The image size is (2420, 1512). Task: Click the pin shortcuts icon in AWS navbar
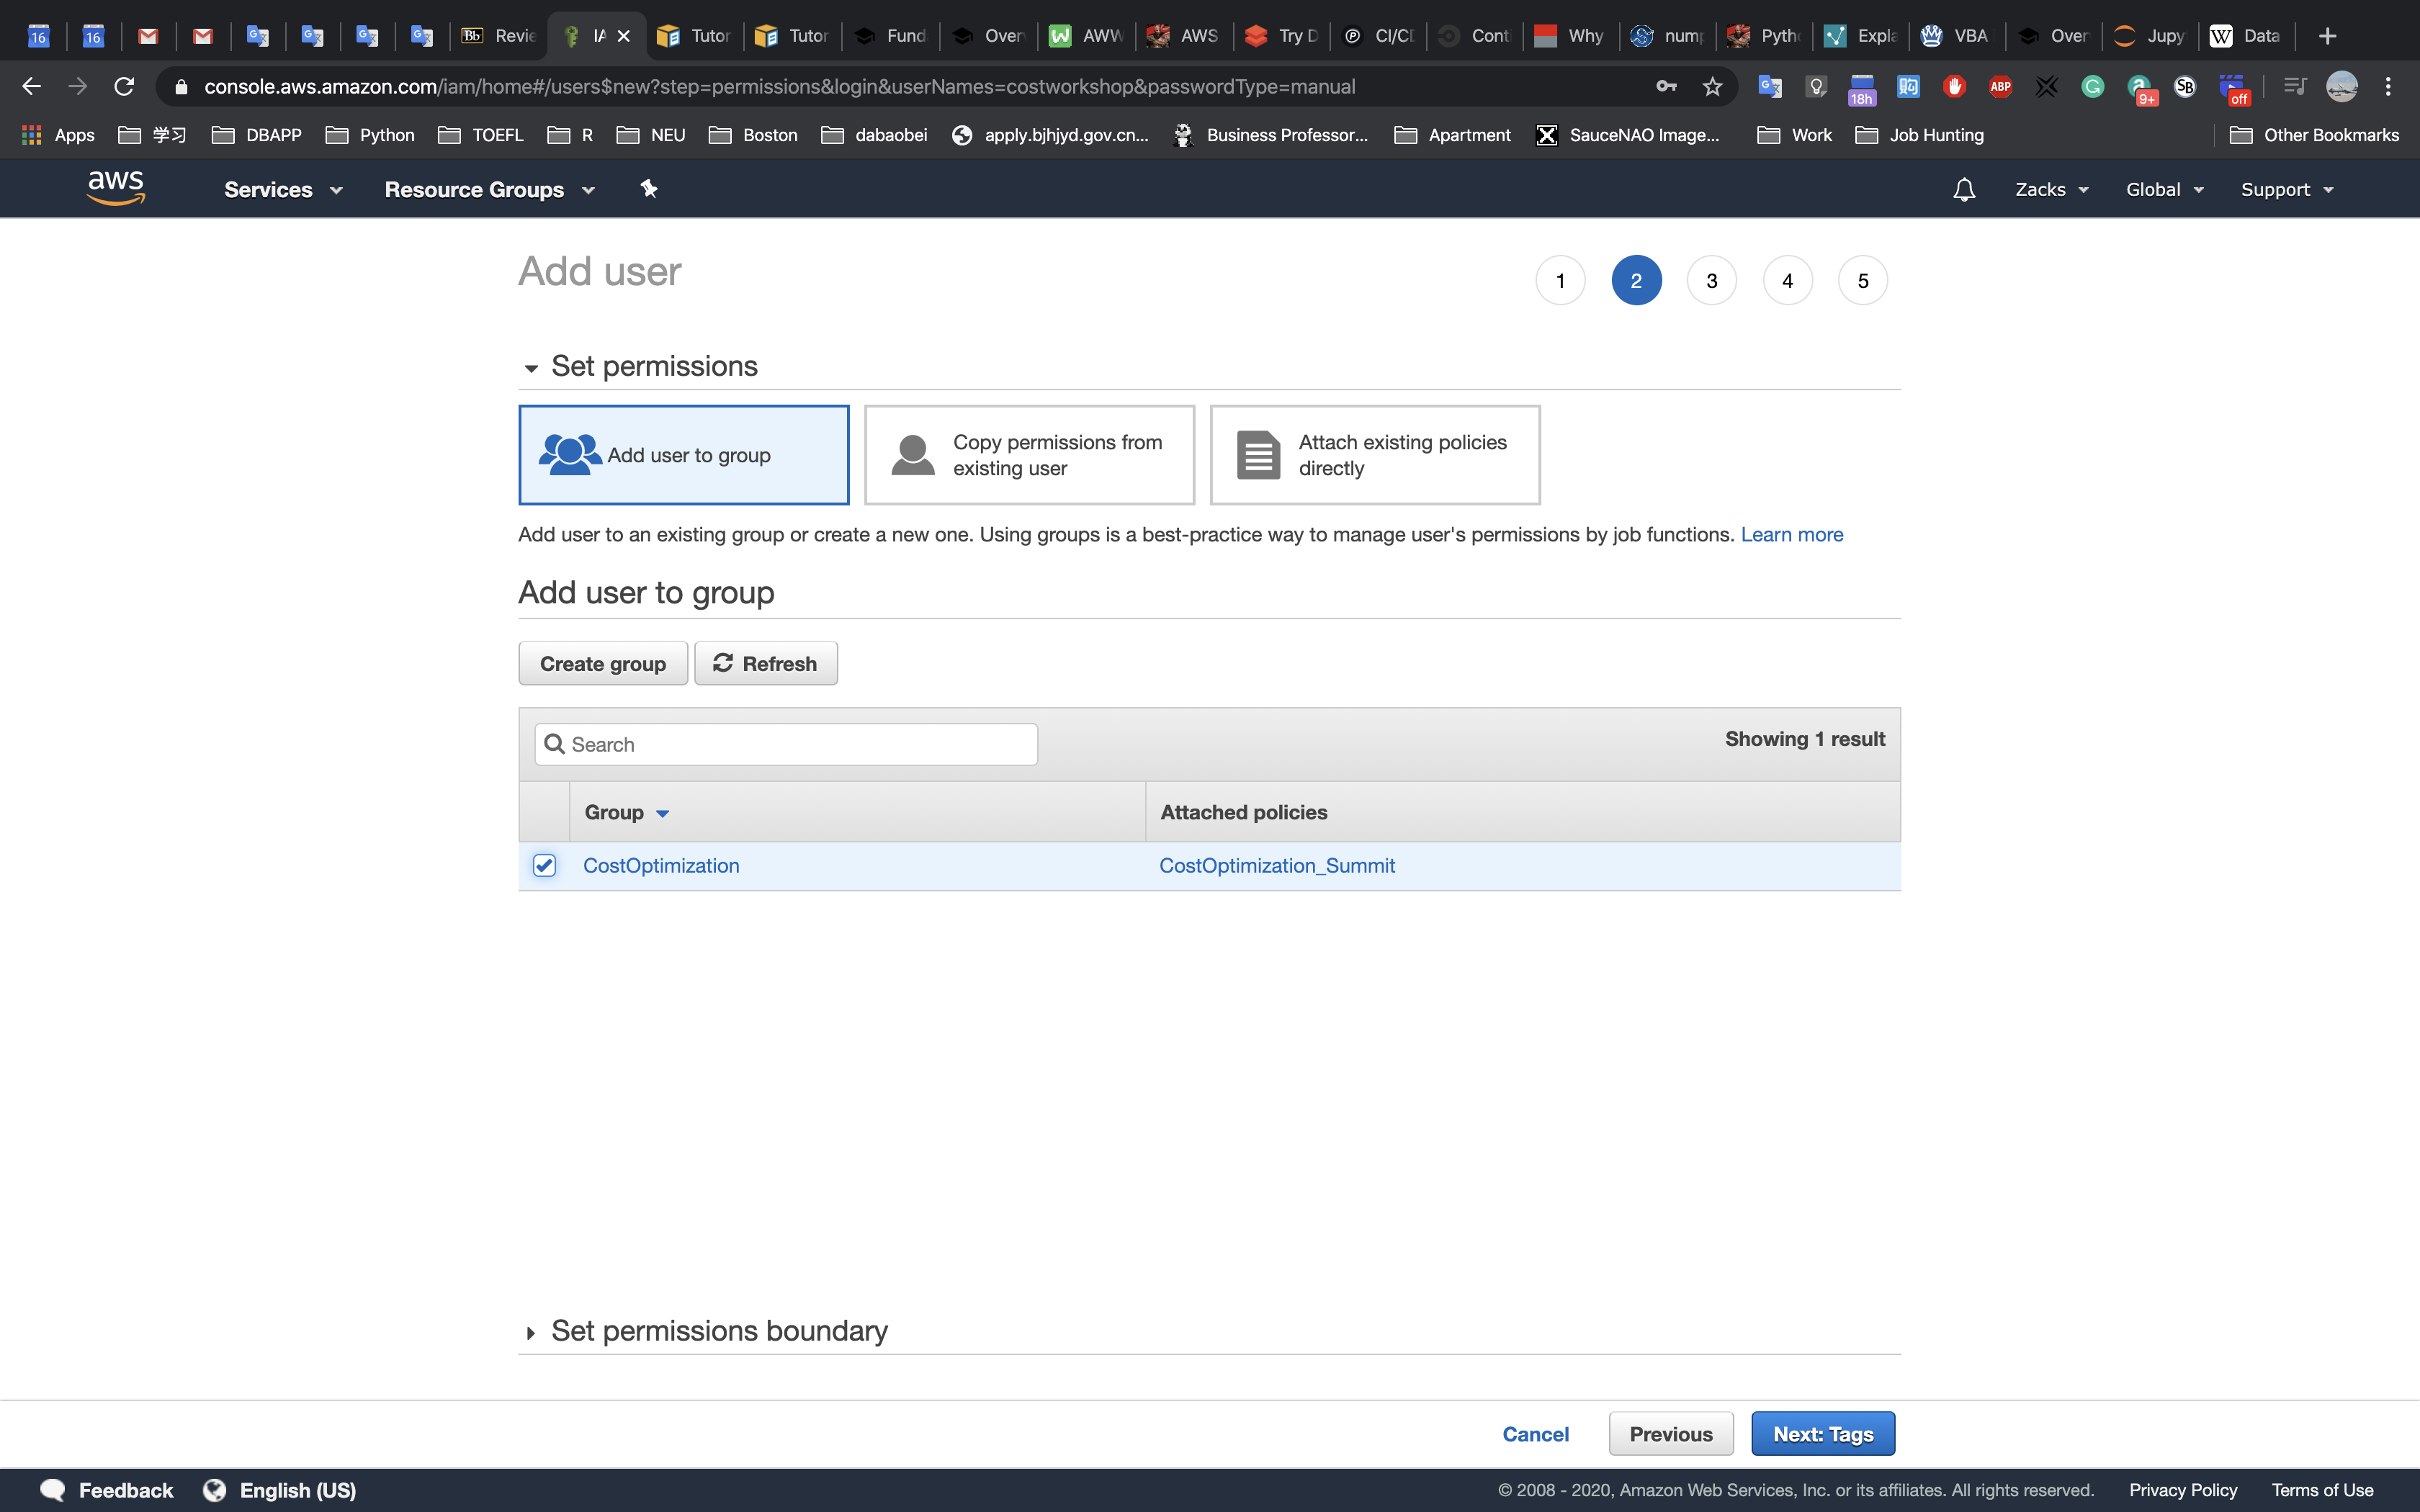tap(648, 189)
